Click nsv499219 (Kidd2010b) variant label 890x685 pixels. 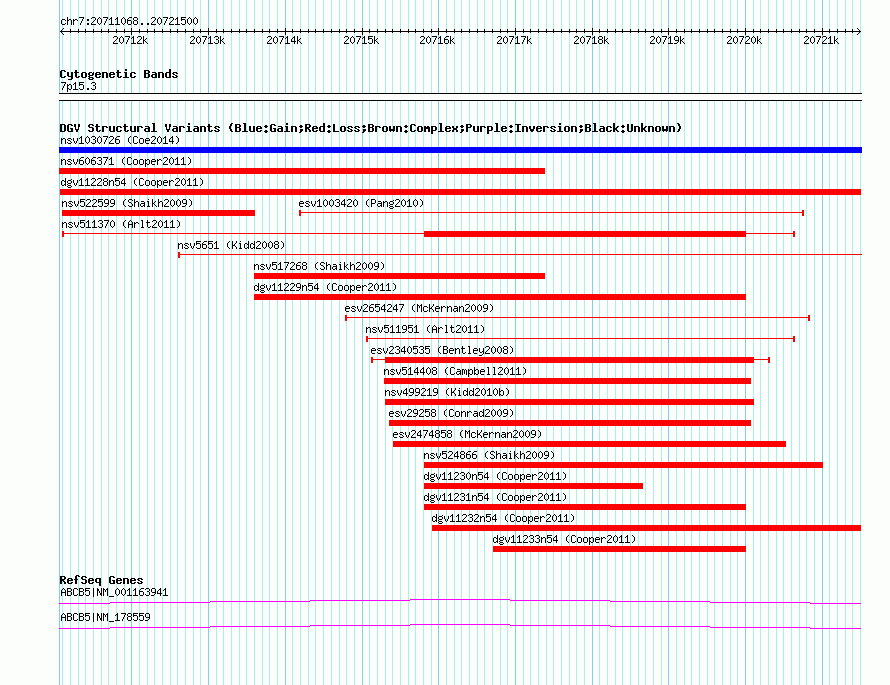click(x=447, y=392)
